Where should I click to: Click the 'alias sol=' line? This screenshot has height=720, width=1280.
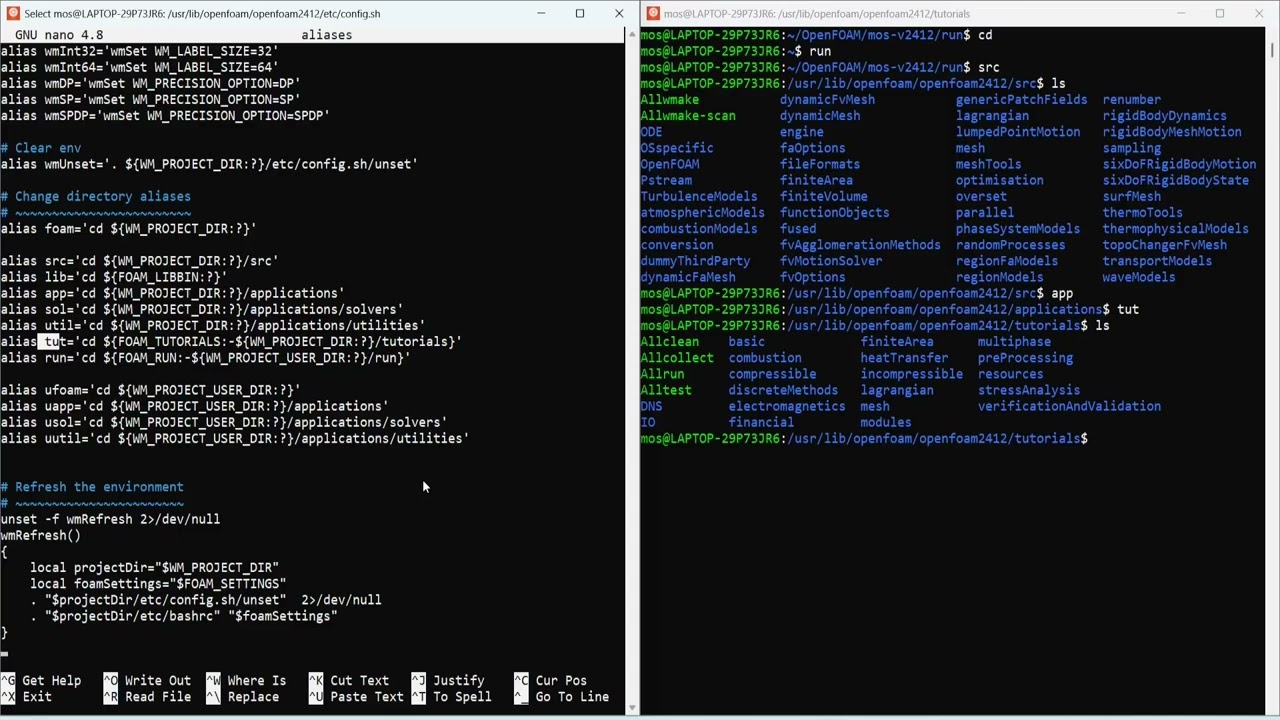tap(202, 309)
